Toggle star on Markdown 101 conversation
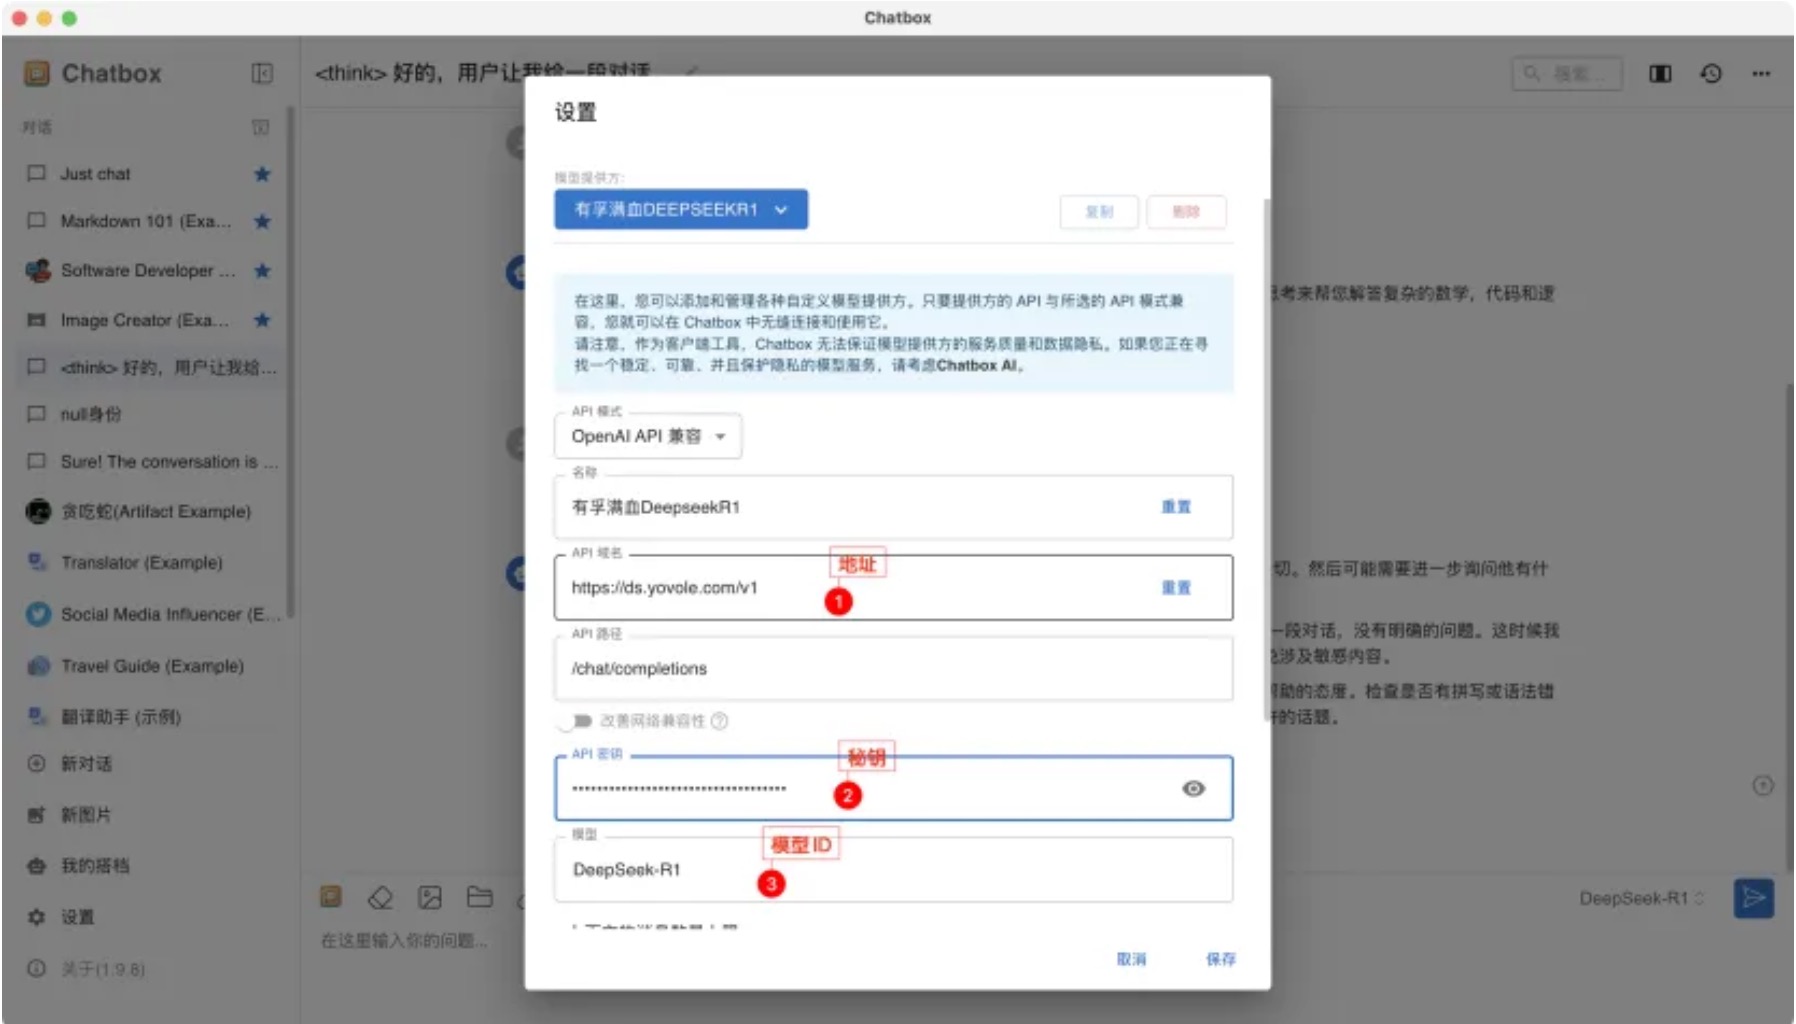1796x1024 pixels. pos(262,221)
